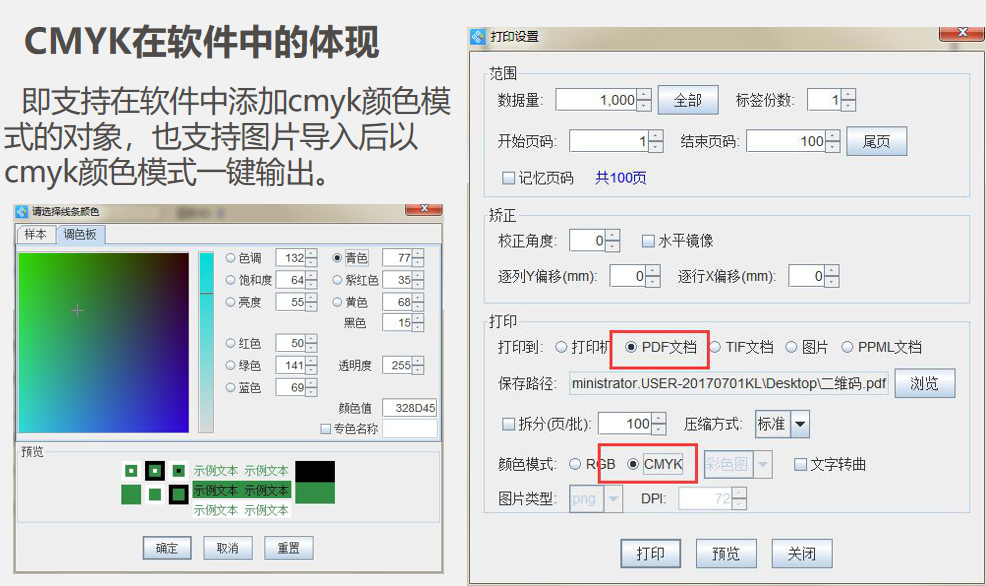986x586 pixels.
Task: Expand the 图片类型 png dropdown
Action: pos(613,498)
